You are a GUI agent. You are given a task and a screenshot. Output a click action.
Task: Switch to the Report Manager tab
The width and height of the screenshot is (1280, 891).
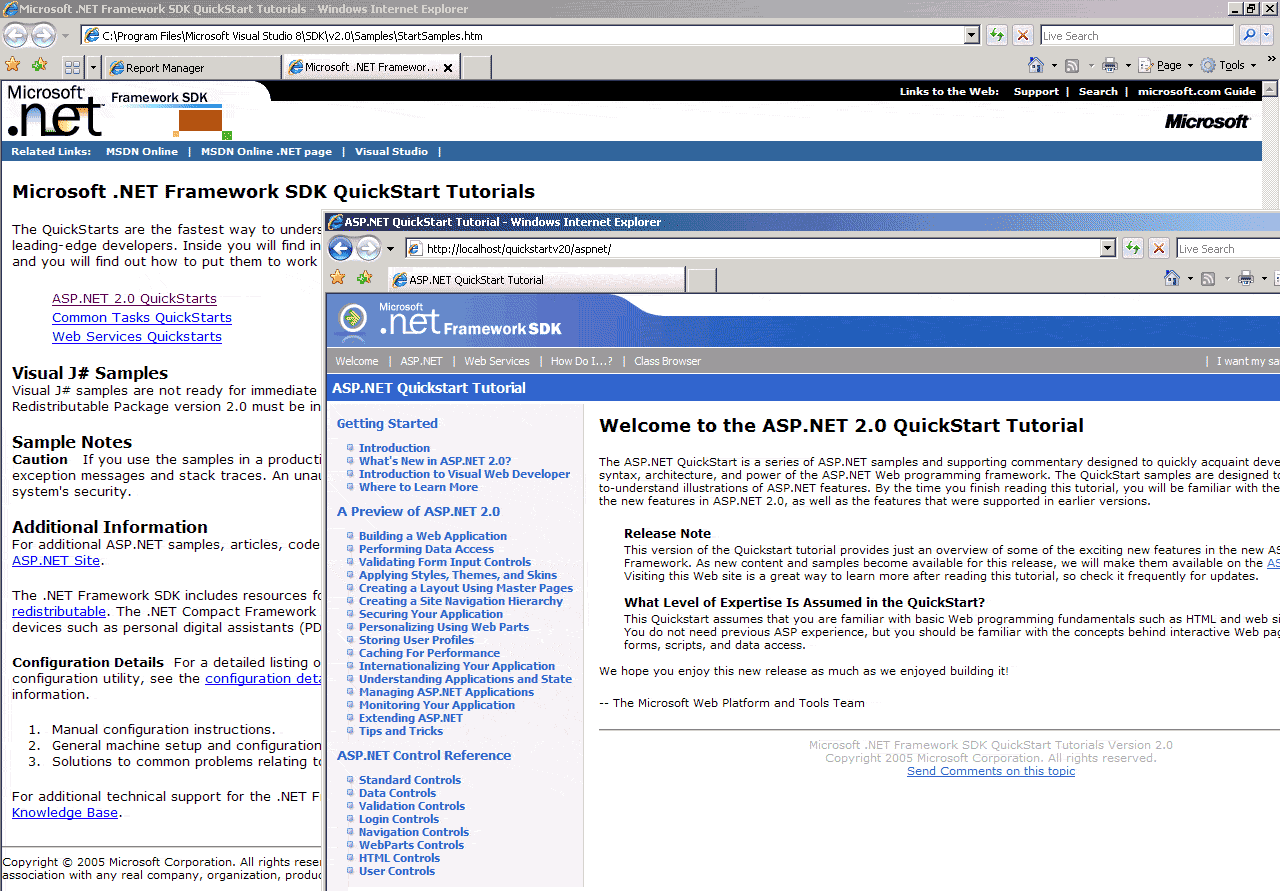tap(193, 68)
